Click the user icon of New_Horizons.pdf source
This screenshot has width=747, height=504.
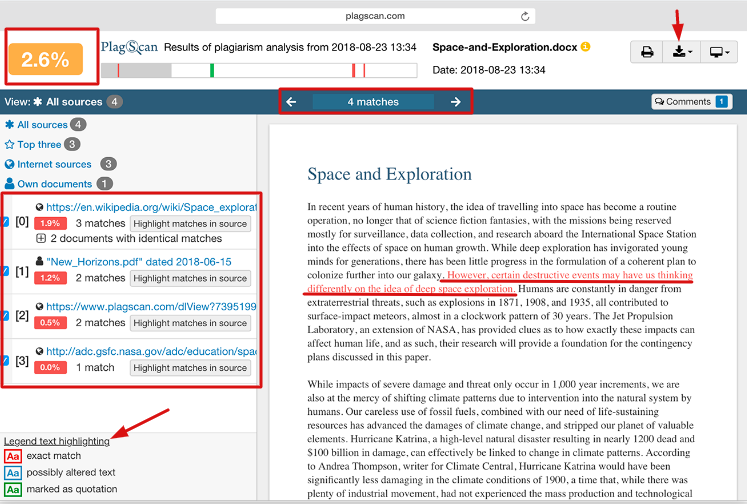[x=40, y=261]
